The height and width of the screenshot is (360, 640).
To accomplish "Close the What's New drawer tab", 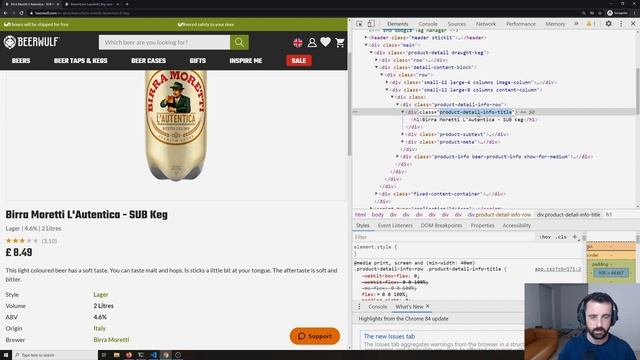I will (x=428, y=306).
